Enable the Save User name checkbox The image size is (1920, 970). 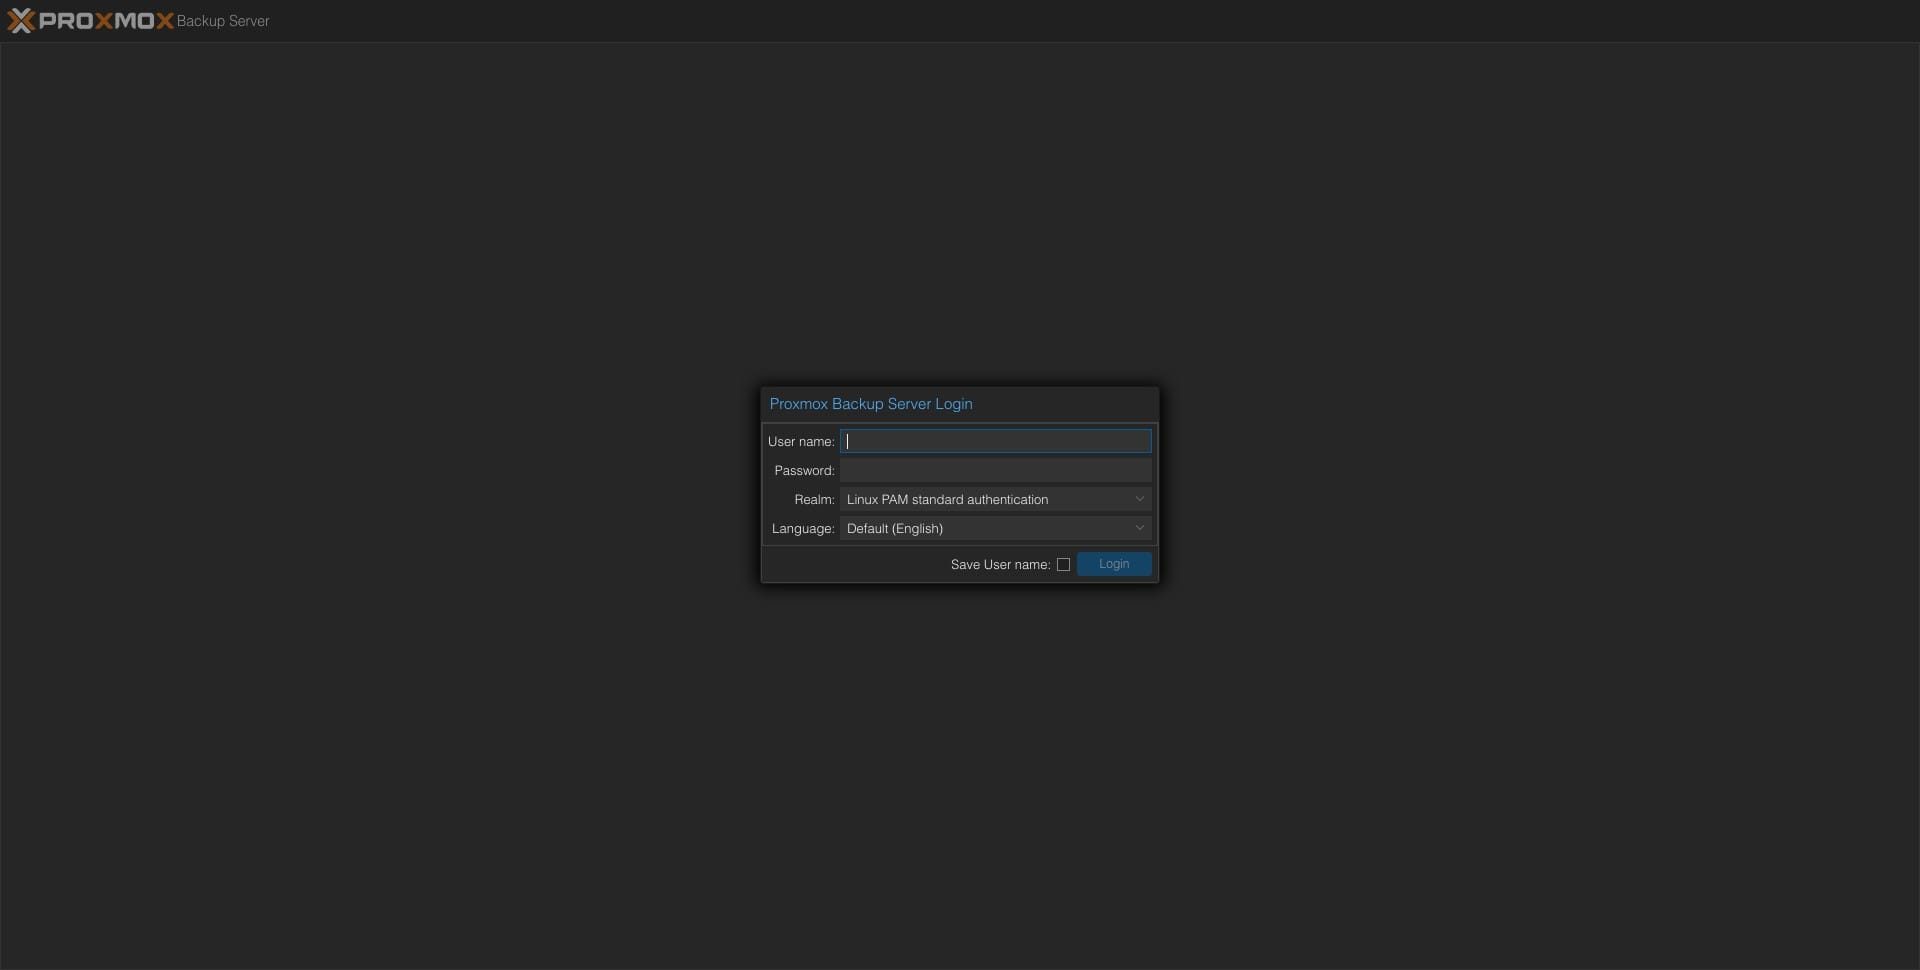1063,565
